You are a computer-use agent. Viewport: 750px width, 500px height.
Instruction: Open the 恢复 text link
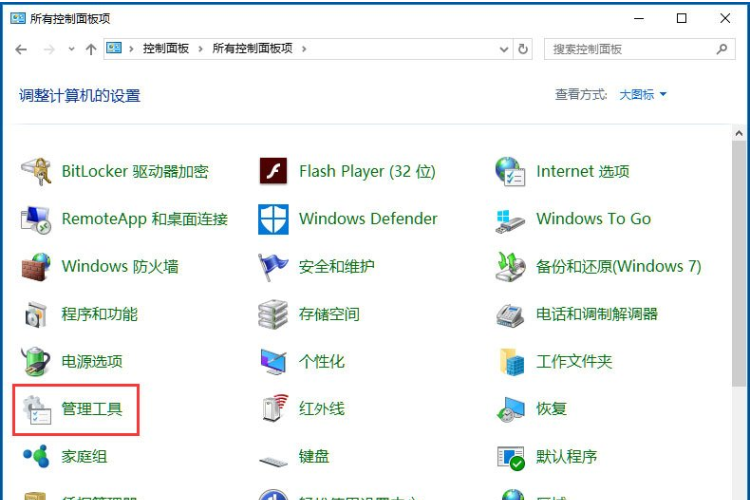click(551, 409)
